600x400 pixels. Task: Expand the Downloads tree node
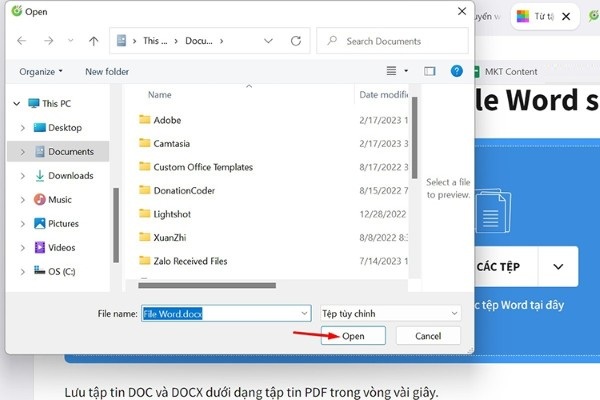pos(23,176)
